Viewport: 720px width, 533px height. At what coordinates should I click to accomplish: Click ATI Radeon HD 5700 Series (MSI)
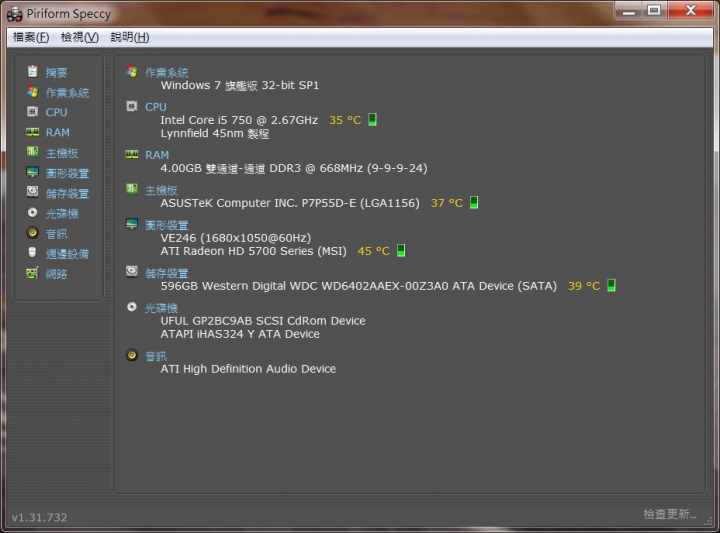(x=253, y=251)
